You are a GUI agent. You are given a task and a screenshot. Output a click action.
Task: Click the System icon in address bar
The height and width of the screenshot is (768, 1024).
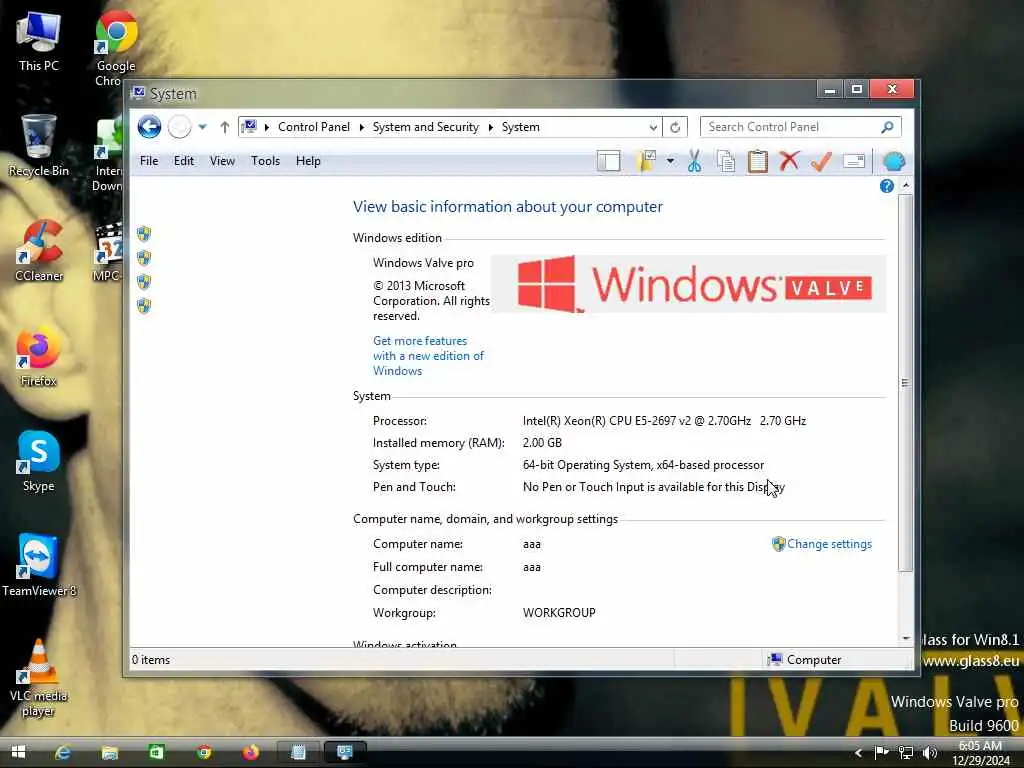point(249,127)
